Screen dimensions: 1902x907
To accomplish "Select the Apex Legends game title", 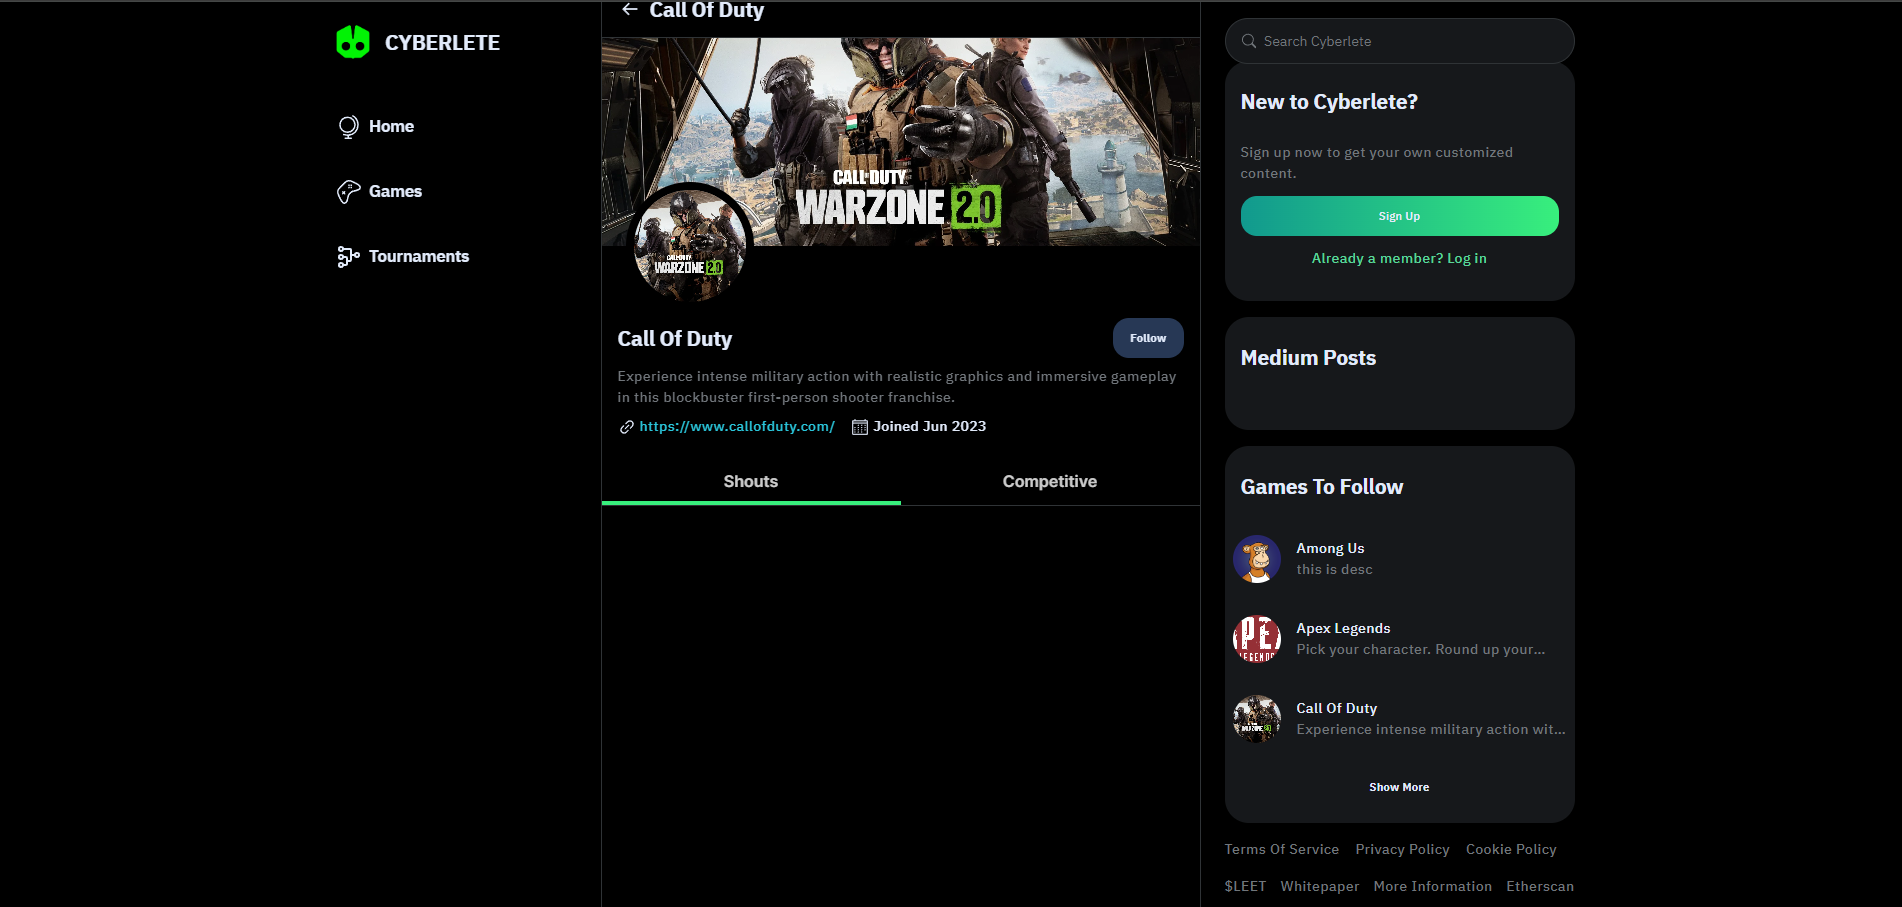I will (x=1343, y=629).
